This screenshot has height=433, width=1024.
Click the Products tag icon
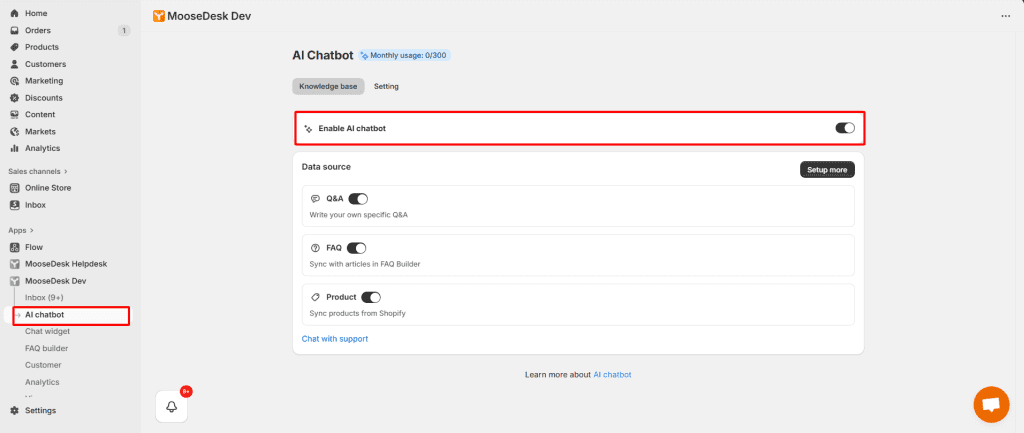pos(14,47)
